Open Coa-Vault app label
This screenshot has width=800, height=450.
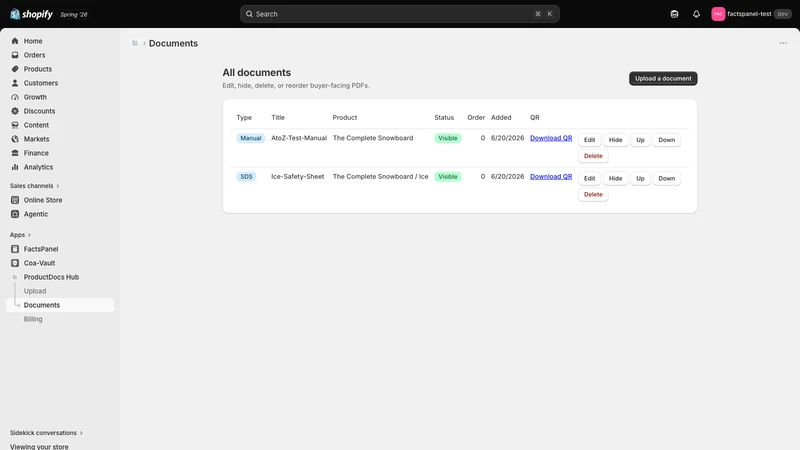click(x=39, y=263)
